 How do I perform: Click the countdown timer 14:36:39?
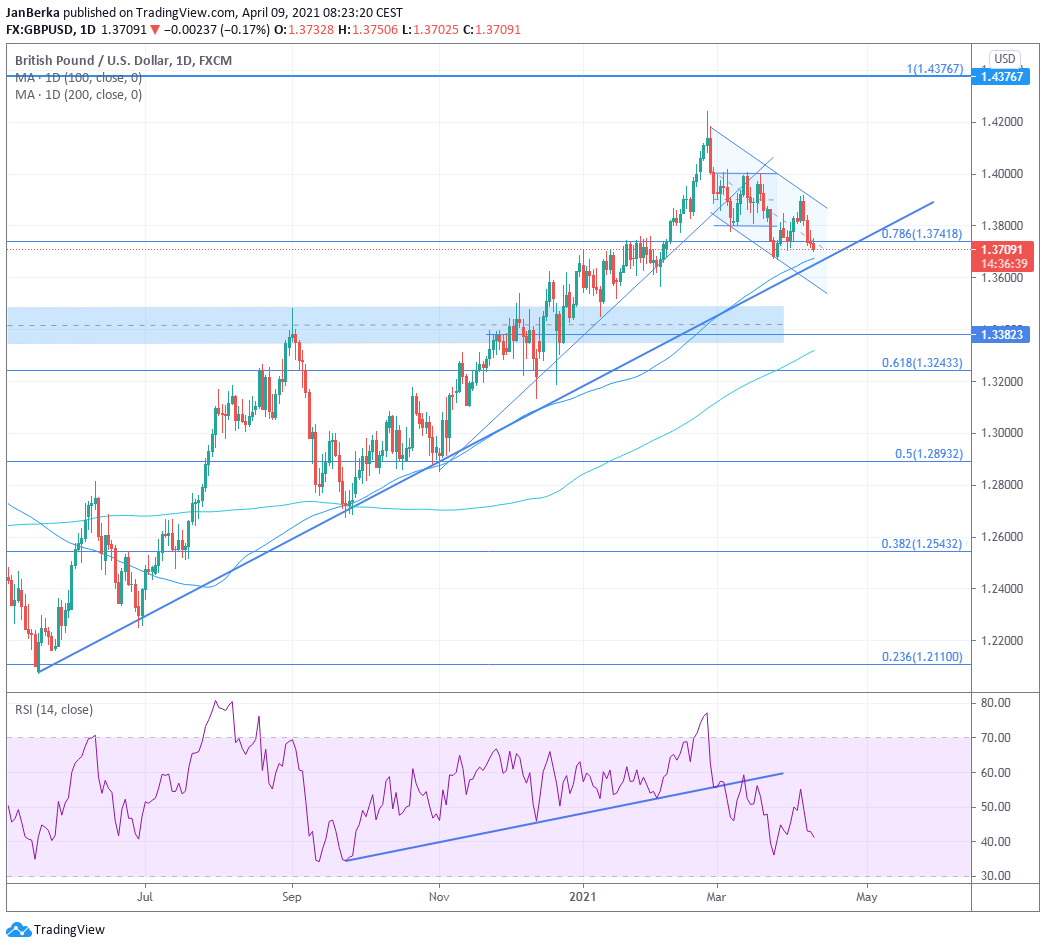1003,264
